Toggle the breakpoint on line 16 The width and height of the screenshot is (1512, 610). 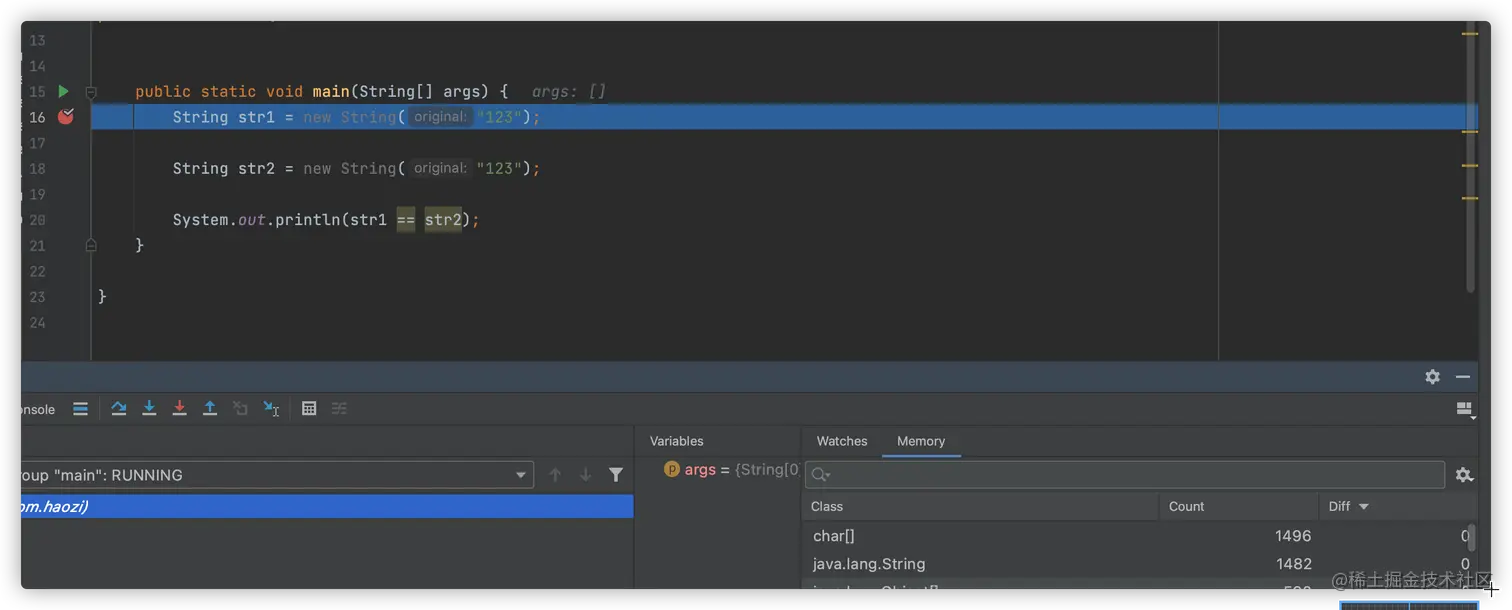[66, 117]
